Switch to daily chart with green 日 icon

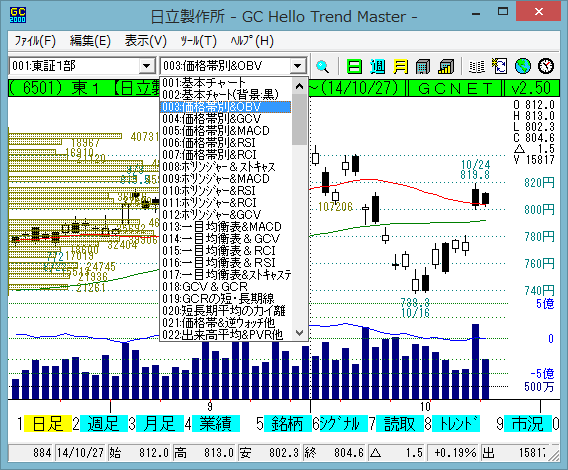point(354,66)
